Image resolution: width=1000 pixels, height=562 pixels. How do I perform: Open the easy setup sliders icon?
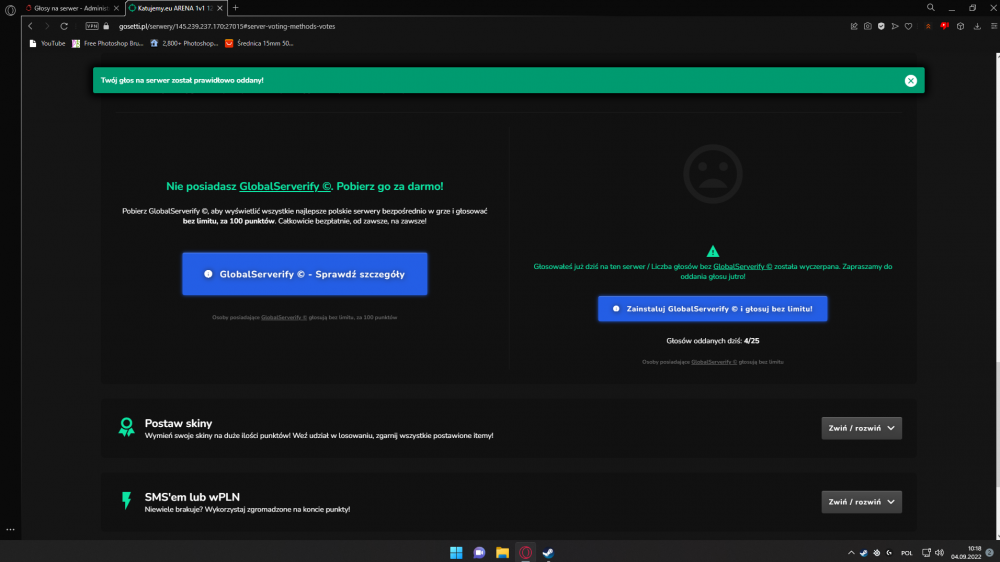994,26
